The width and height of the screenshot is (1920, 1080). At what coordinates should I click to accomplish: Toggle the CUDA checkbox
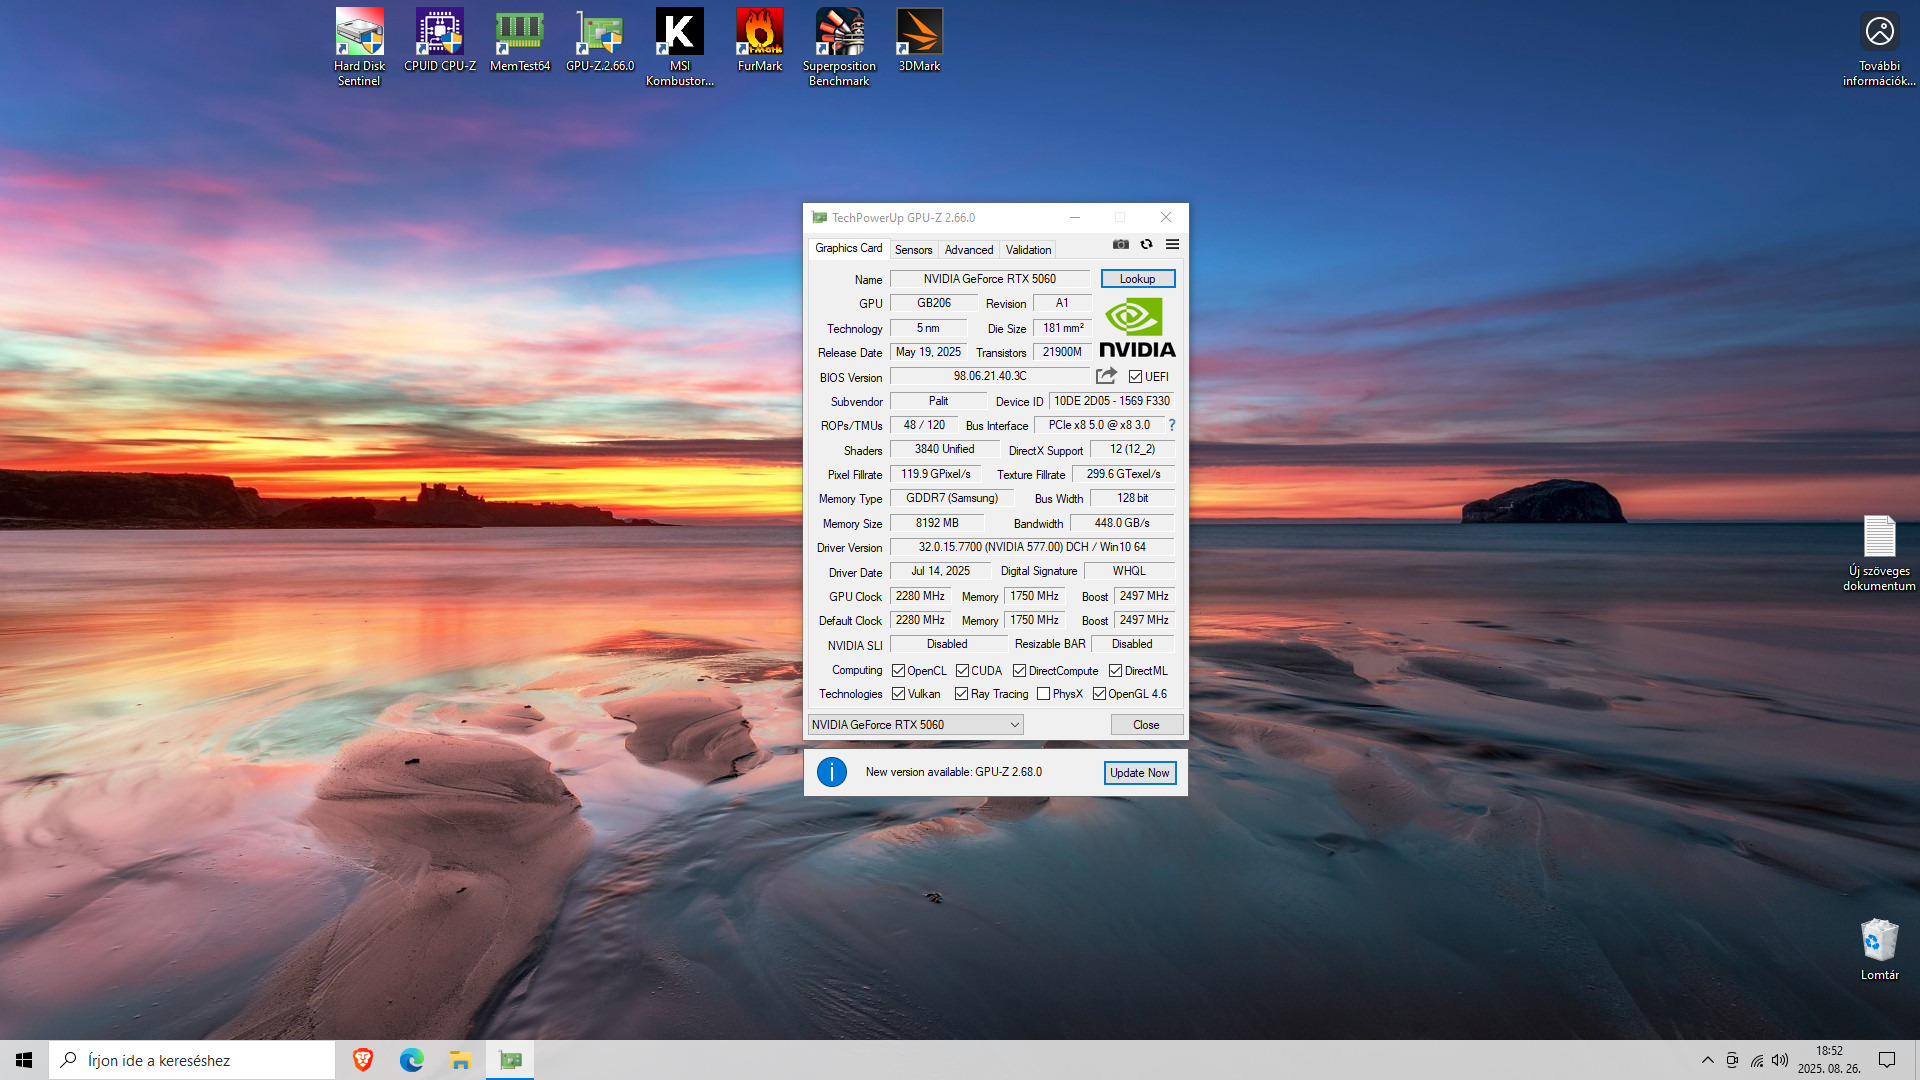pyautogui.click(x=962, y=671)
